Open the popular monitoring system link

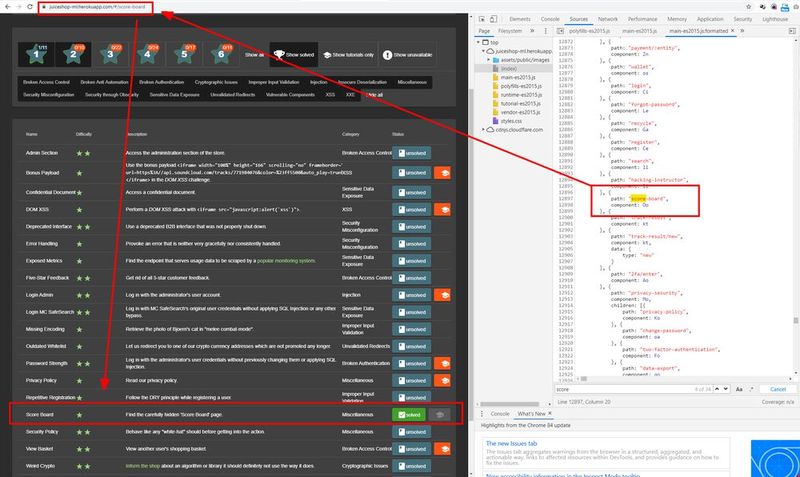coord(286,261)
